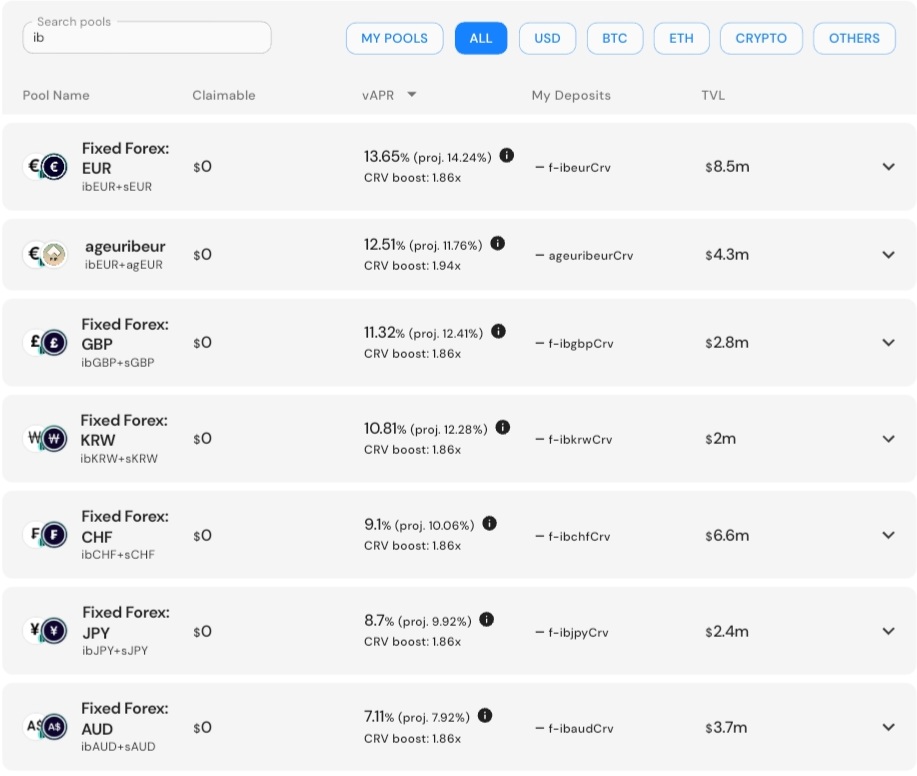
Task: Expand the Fixed Forex: AUD pool row
Action: pyautogui.click(x=888, y=727)
